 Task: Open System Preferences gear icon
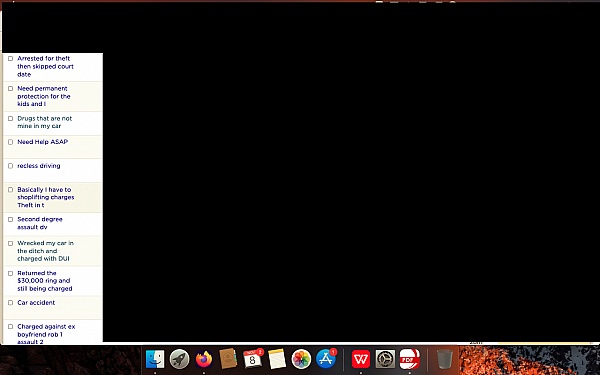coord(385,359)
